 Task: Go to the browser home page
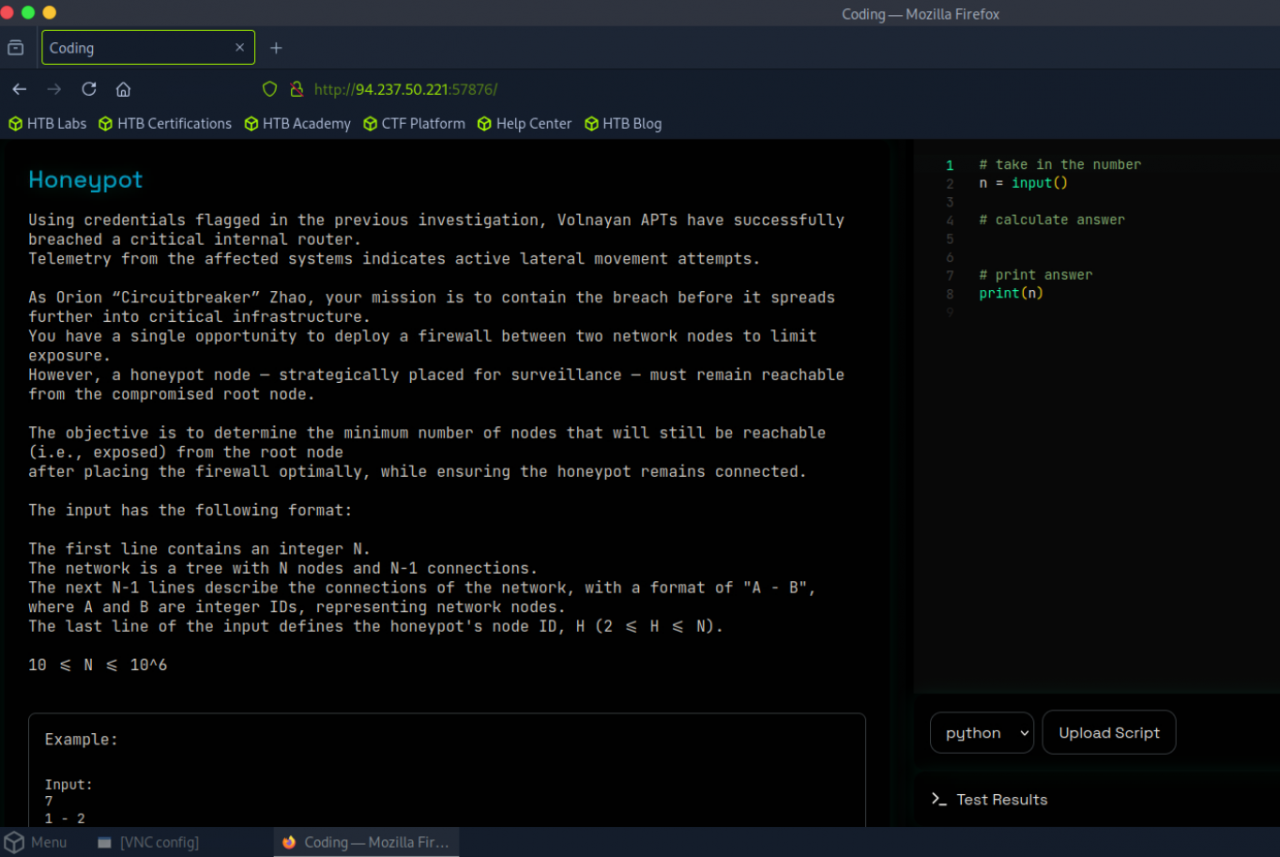(x=123, y=89)
